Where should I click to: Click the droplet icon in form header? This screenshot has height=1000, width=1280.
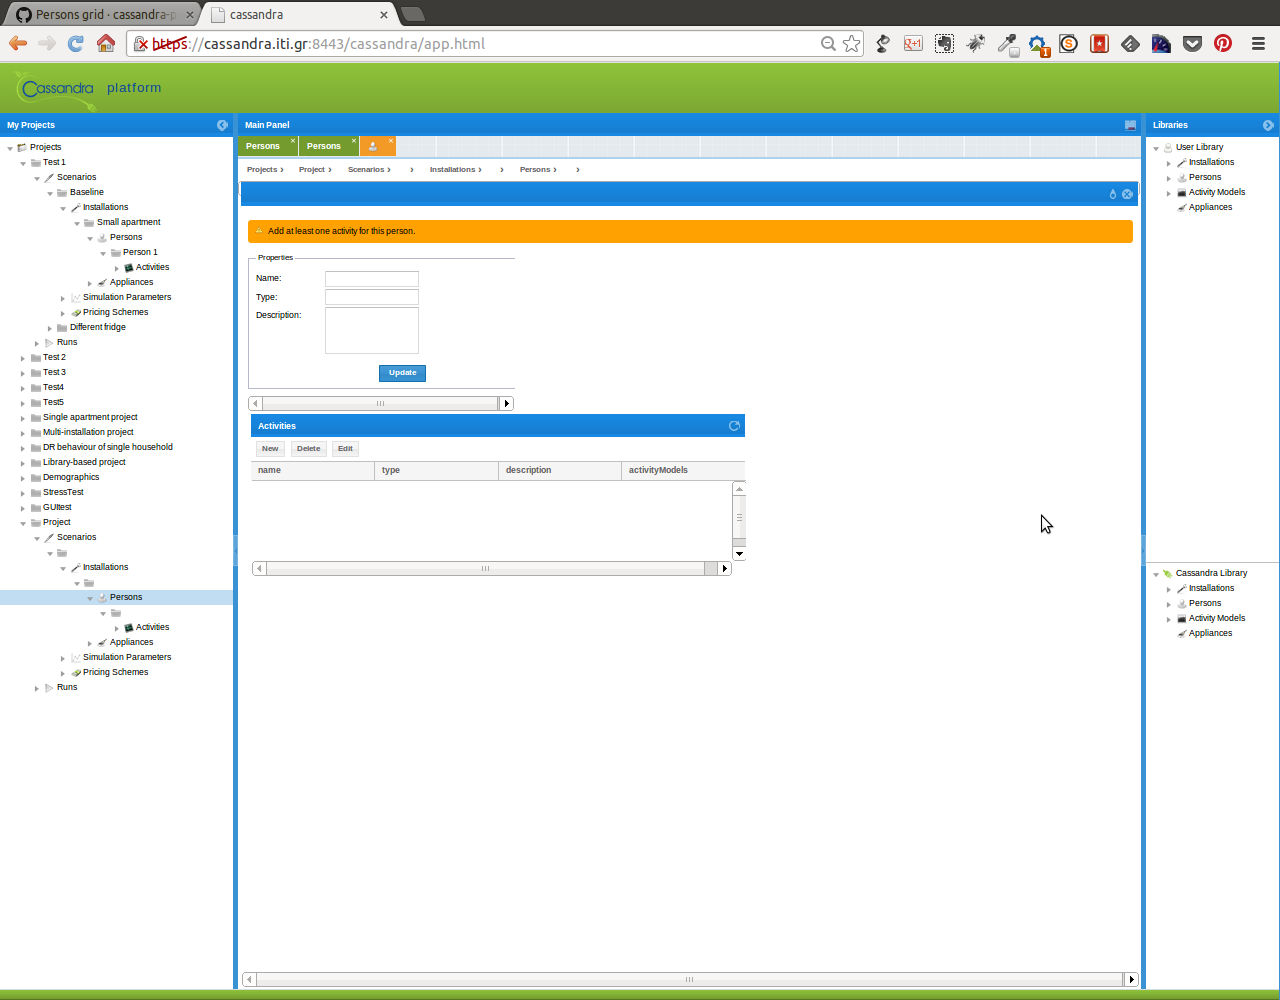1113,194
